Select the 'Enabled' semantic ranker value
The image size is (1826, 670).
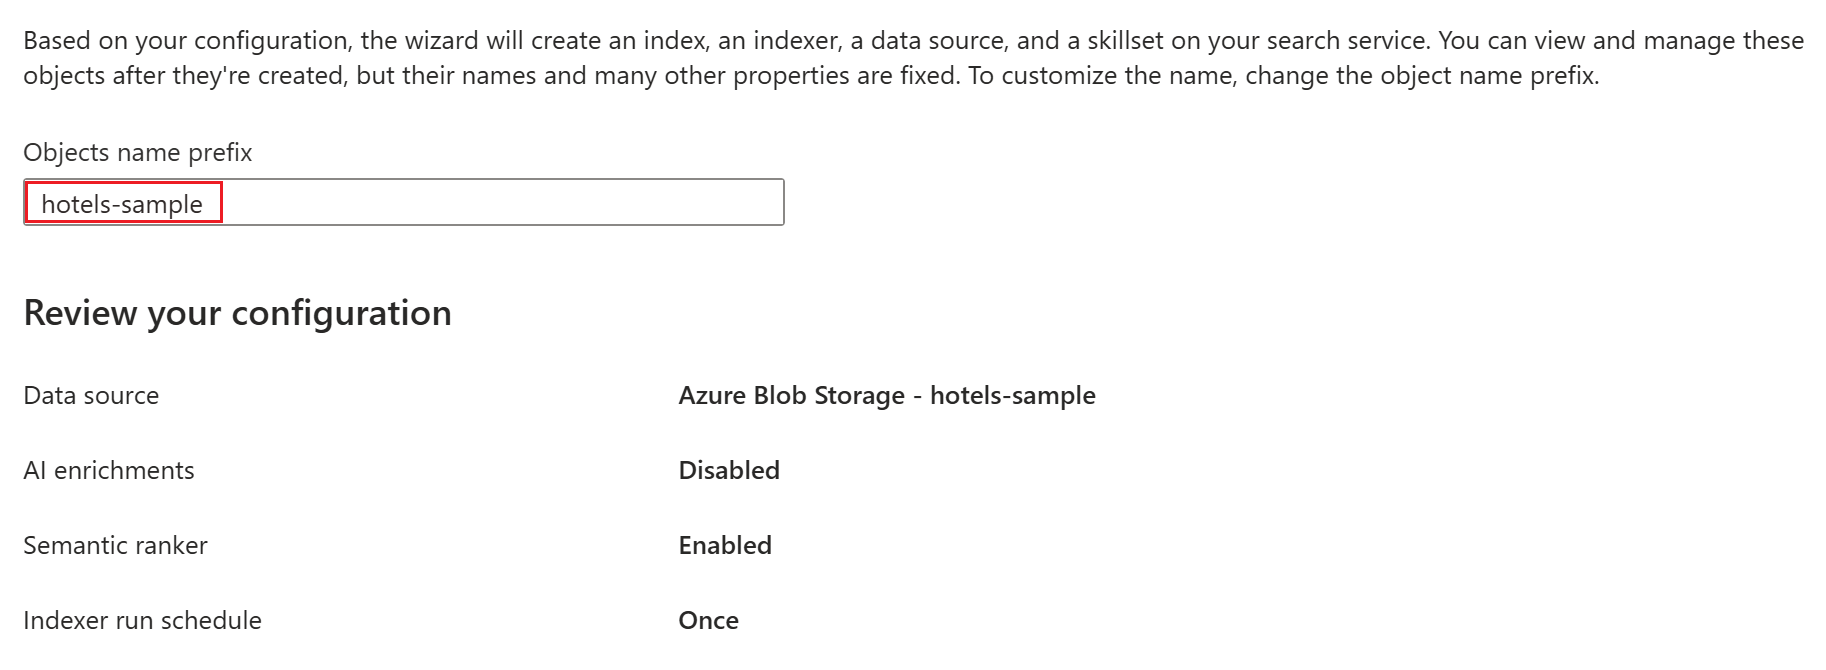tap(724, 545)
